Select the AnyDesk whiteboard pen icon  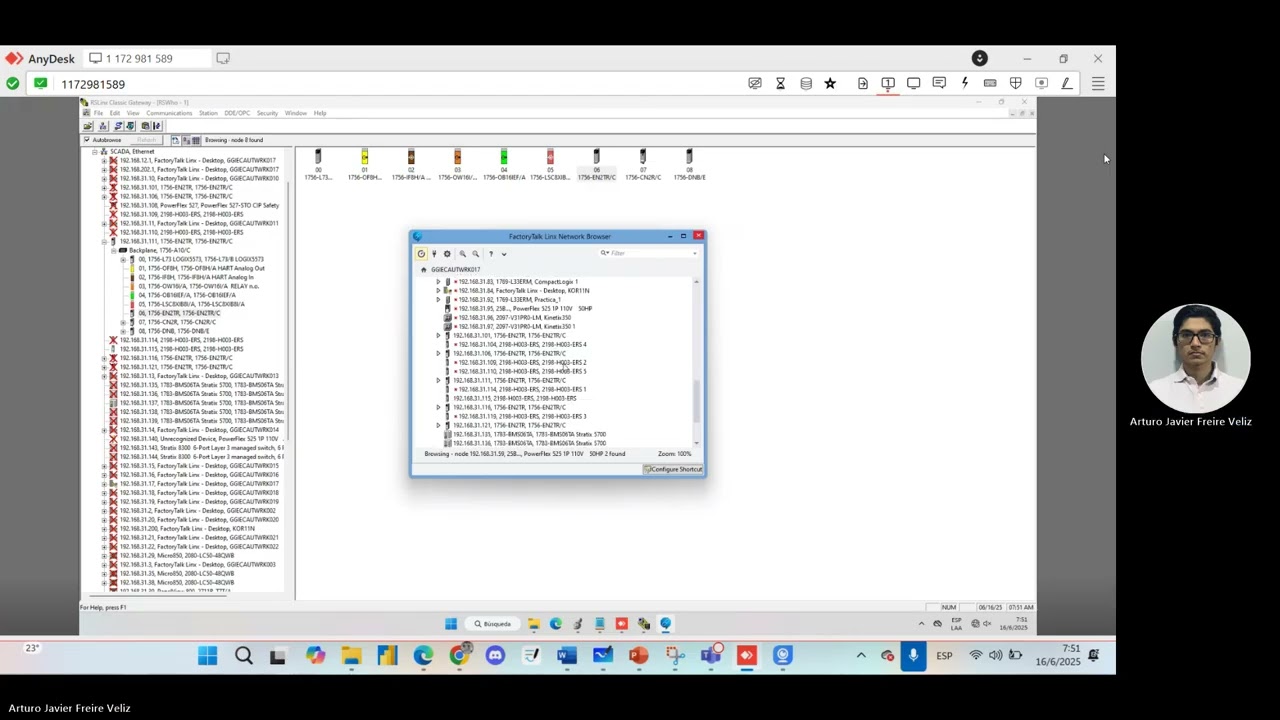coord(1067,84)
